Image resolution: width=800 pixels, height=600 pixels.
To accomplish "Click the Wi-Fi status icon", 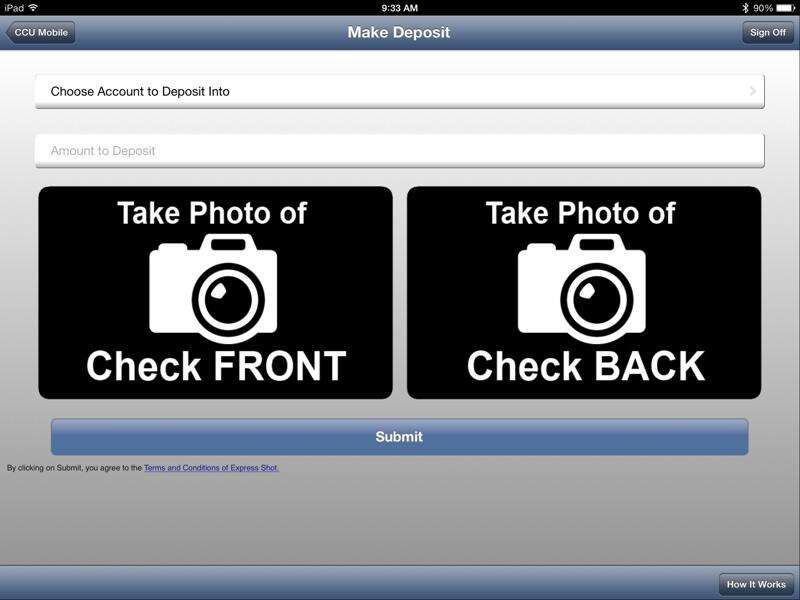I will (x=34, y=8).
